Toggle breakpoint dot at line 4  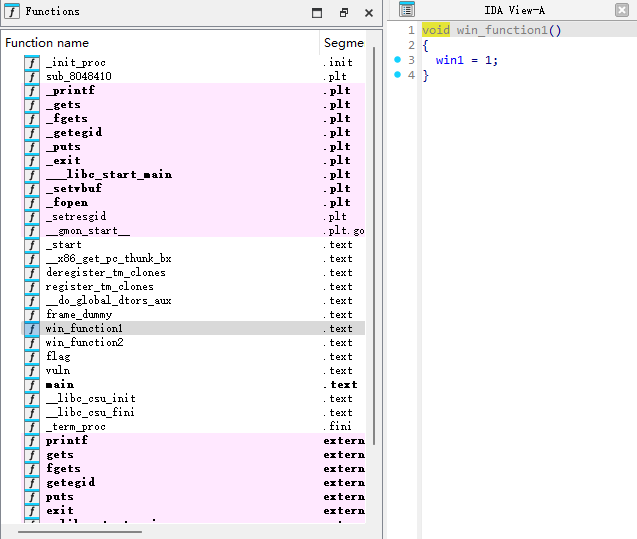click(397, 75)
